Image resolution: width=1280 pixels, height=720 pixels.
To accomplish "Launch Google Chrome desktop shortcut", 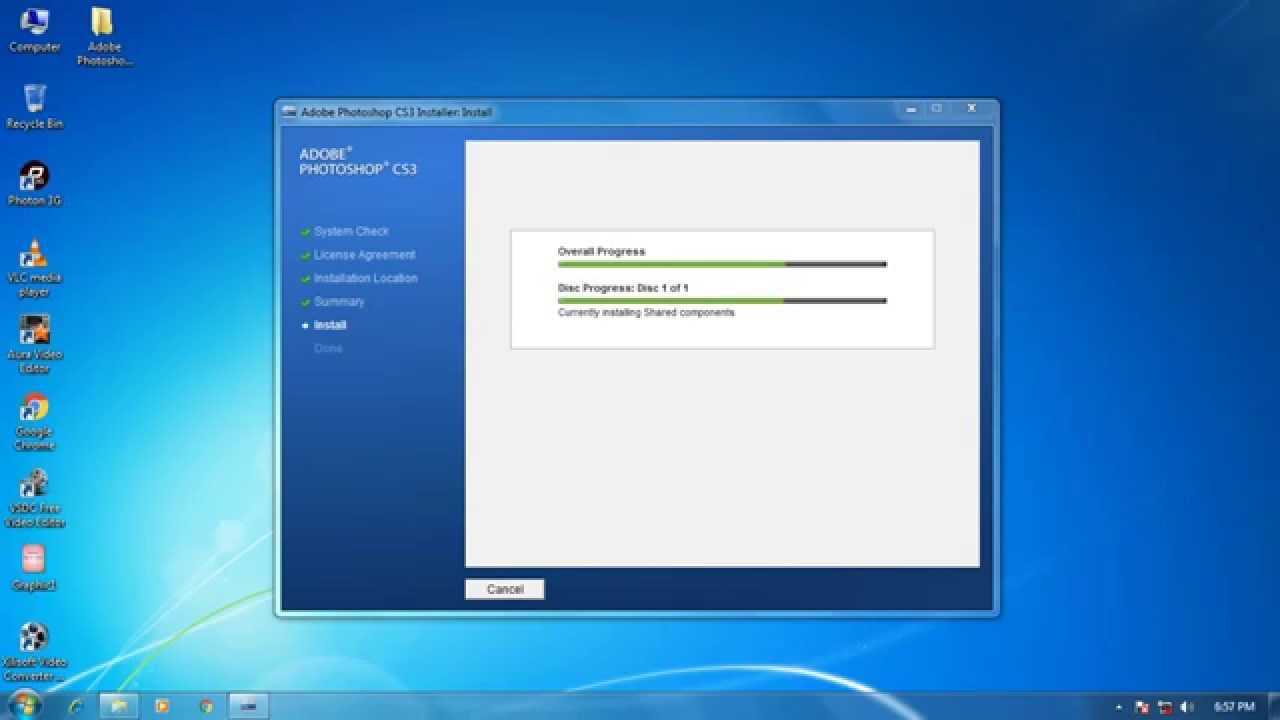I will 35,422.
